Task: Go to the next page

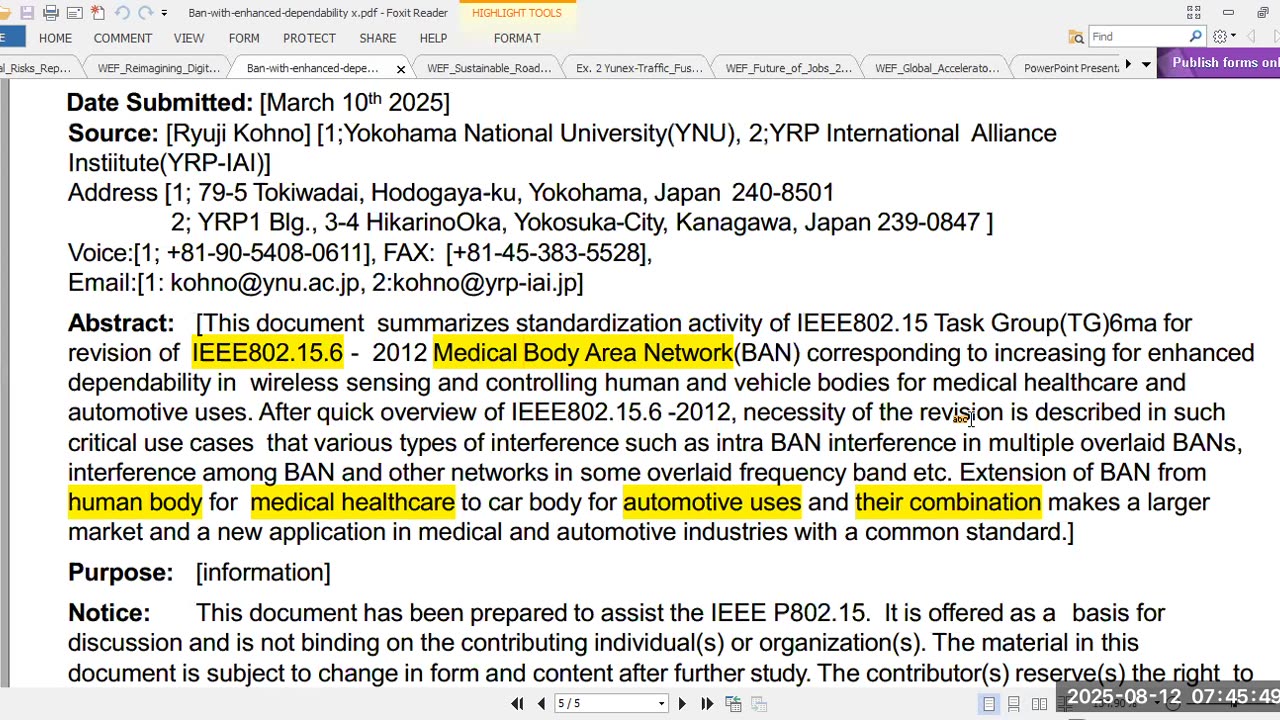Action: coord(682,703)
